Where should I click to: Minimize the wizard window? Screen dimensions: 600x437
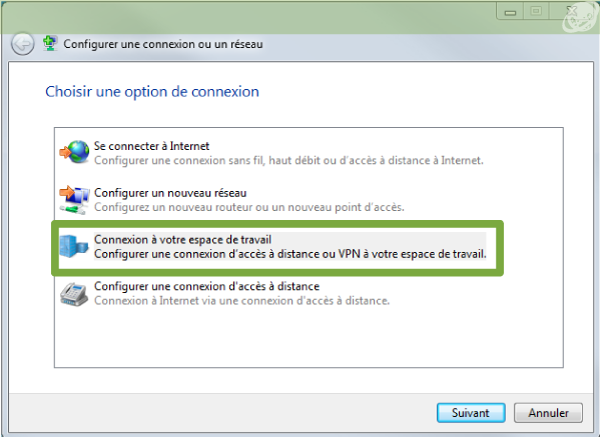(x=510, y=11)
